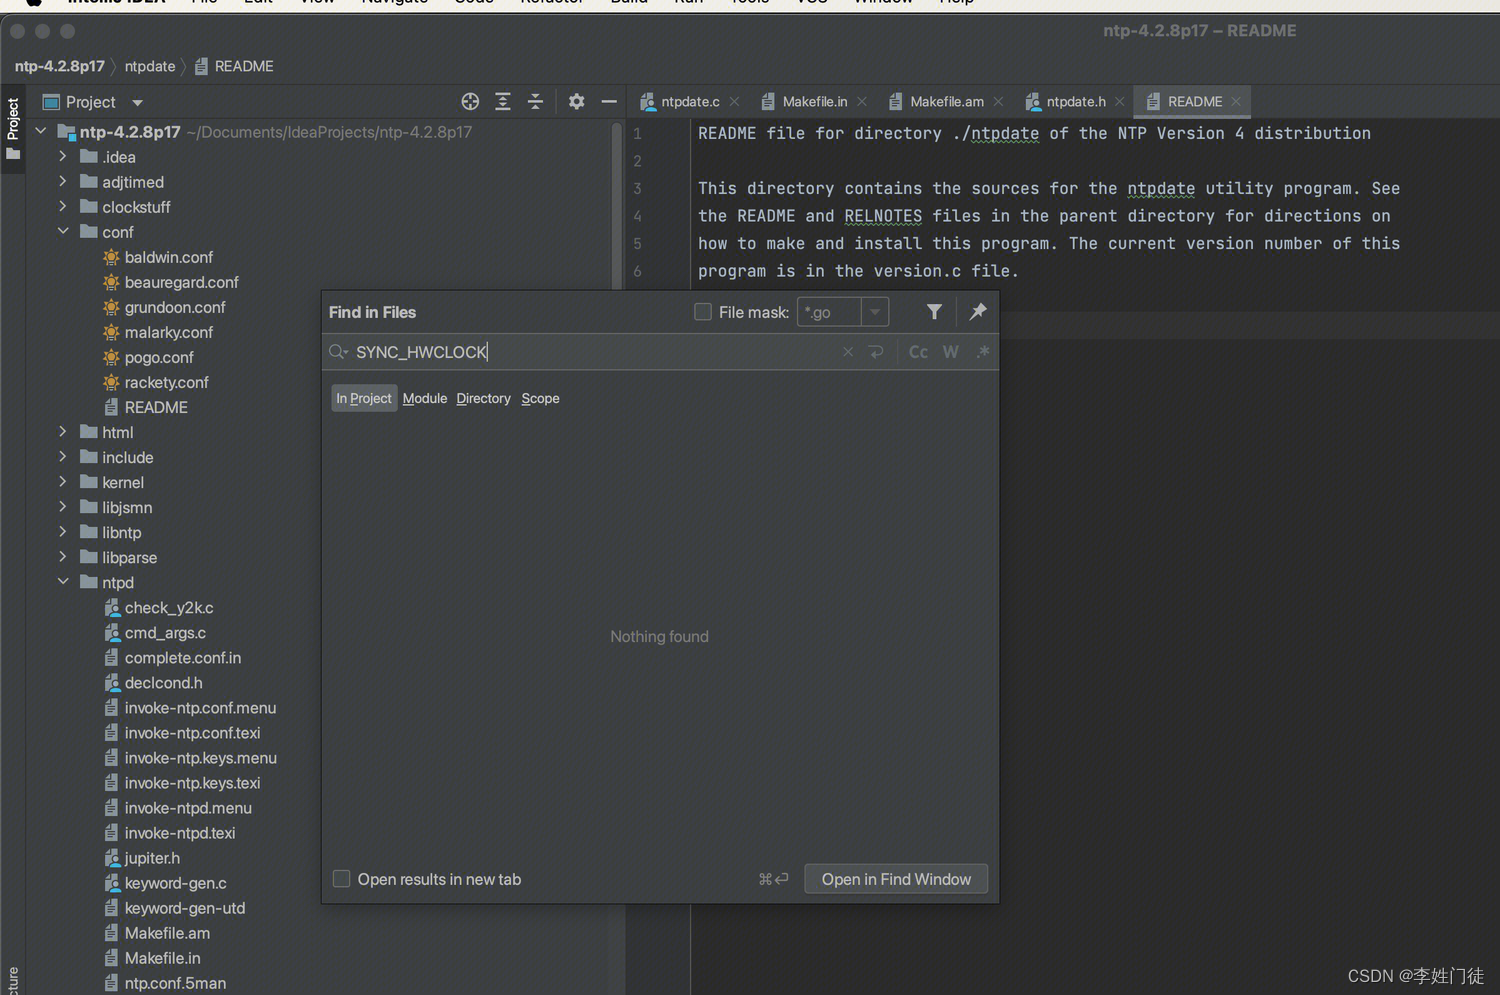Pin the Find in Files window
Viewport: 1500px width, 995px height.
[x=978, y=312]
